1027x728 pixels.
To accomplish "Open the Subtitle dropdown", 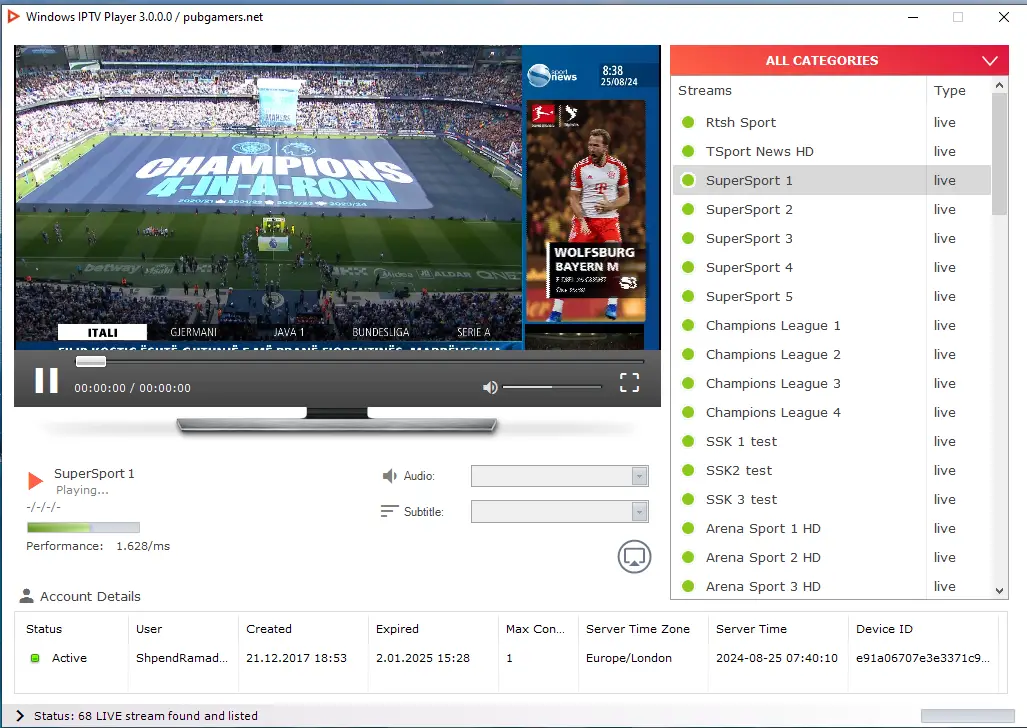I will (x=559, y=511).
